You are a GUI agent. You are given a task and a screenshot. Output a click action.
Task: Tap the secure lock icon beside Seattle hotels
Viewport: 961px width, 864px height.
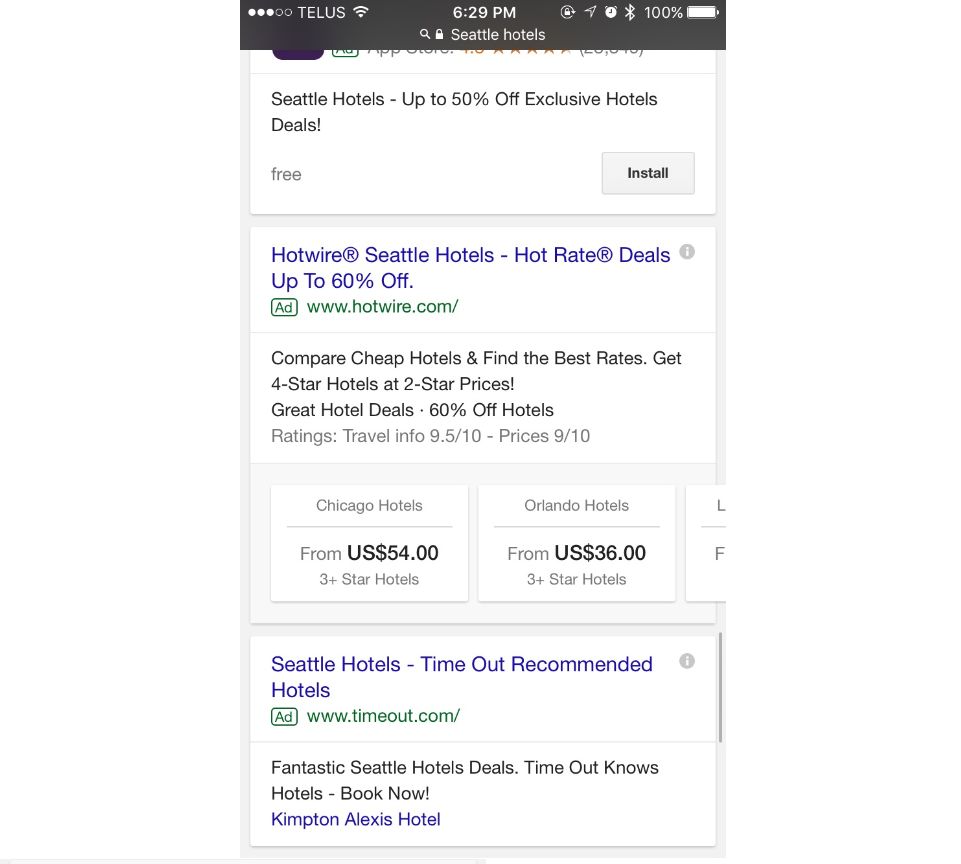click(439, 34)
